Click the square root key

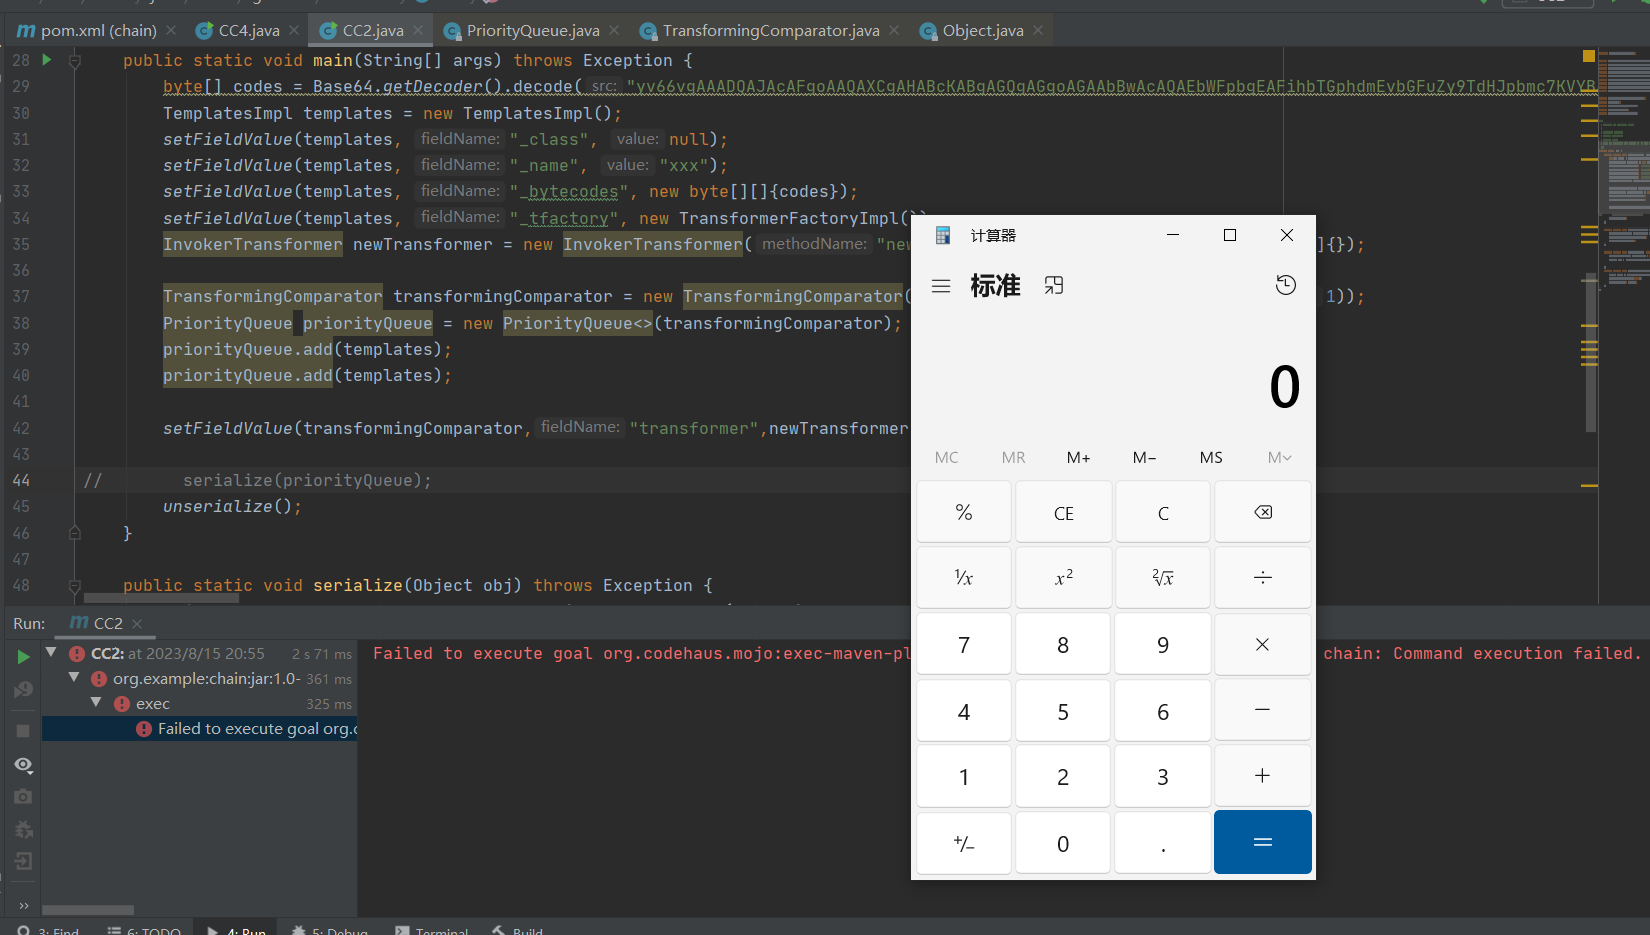point(1163,577)
